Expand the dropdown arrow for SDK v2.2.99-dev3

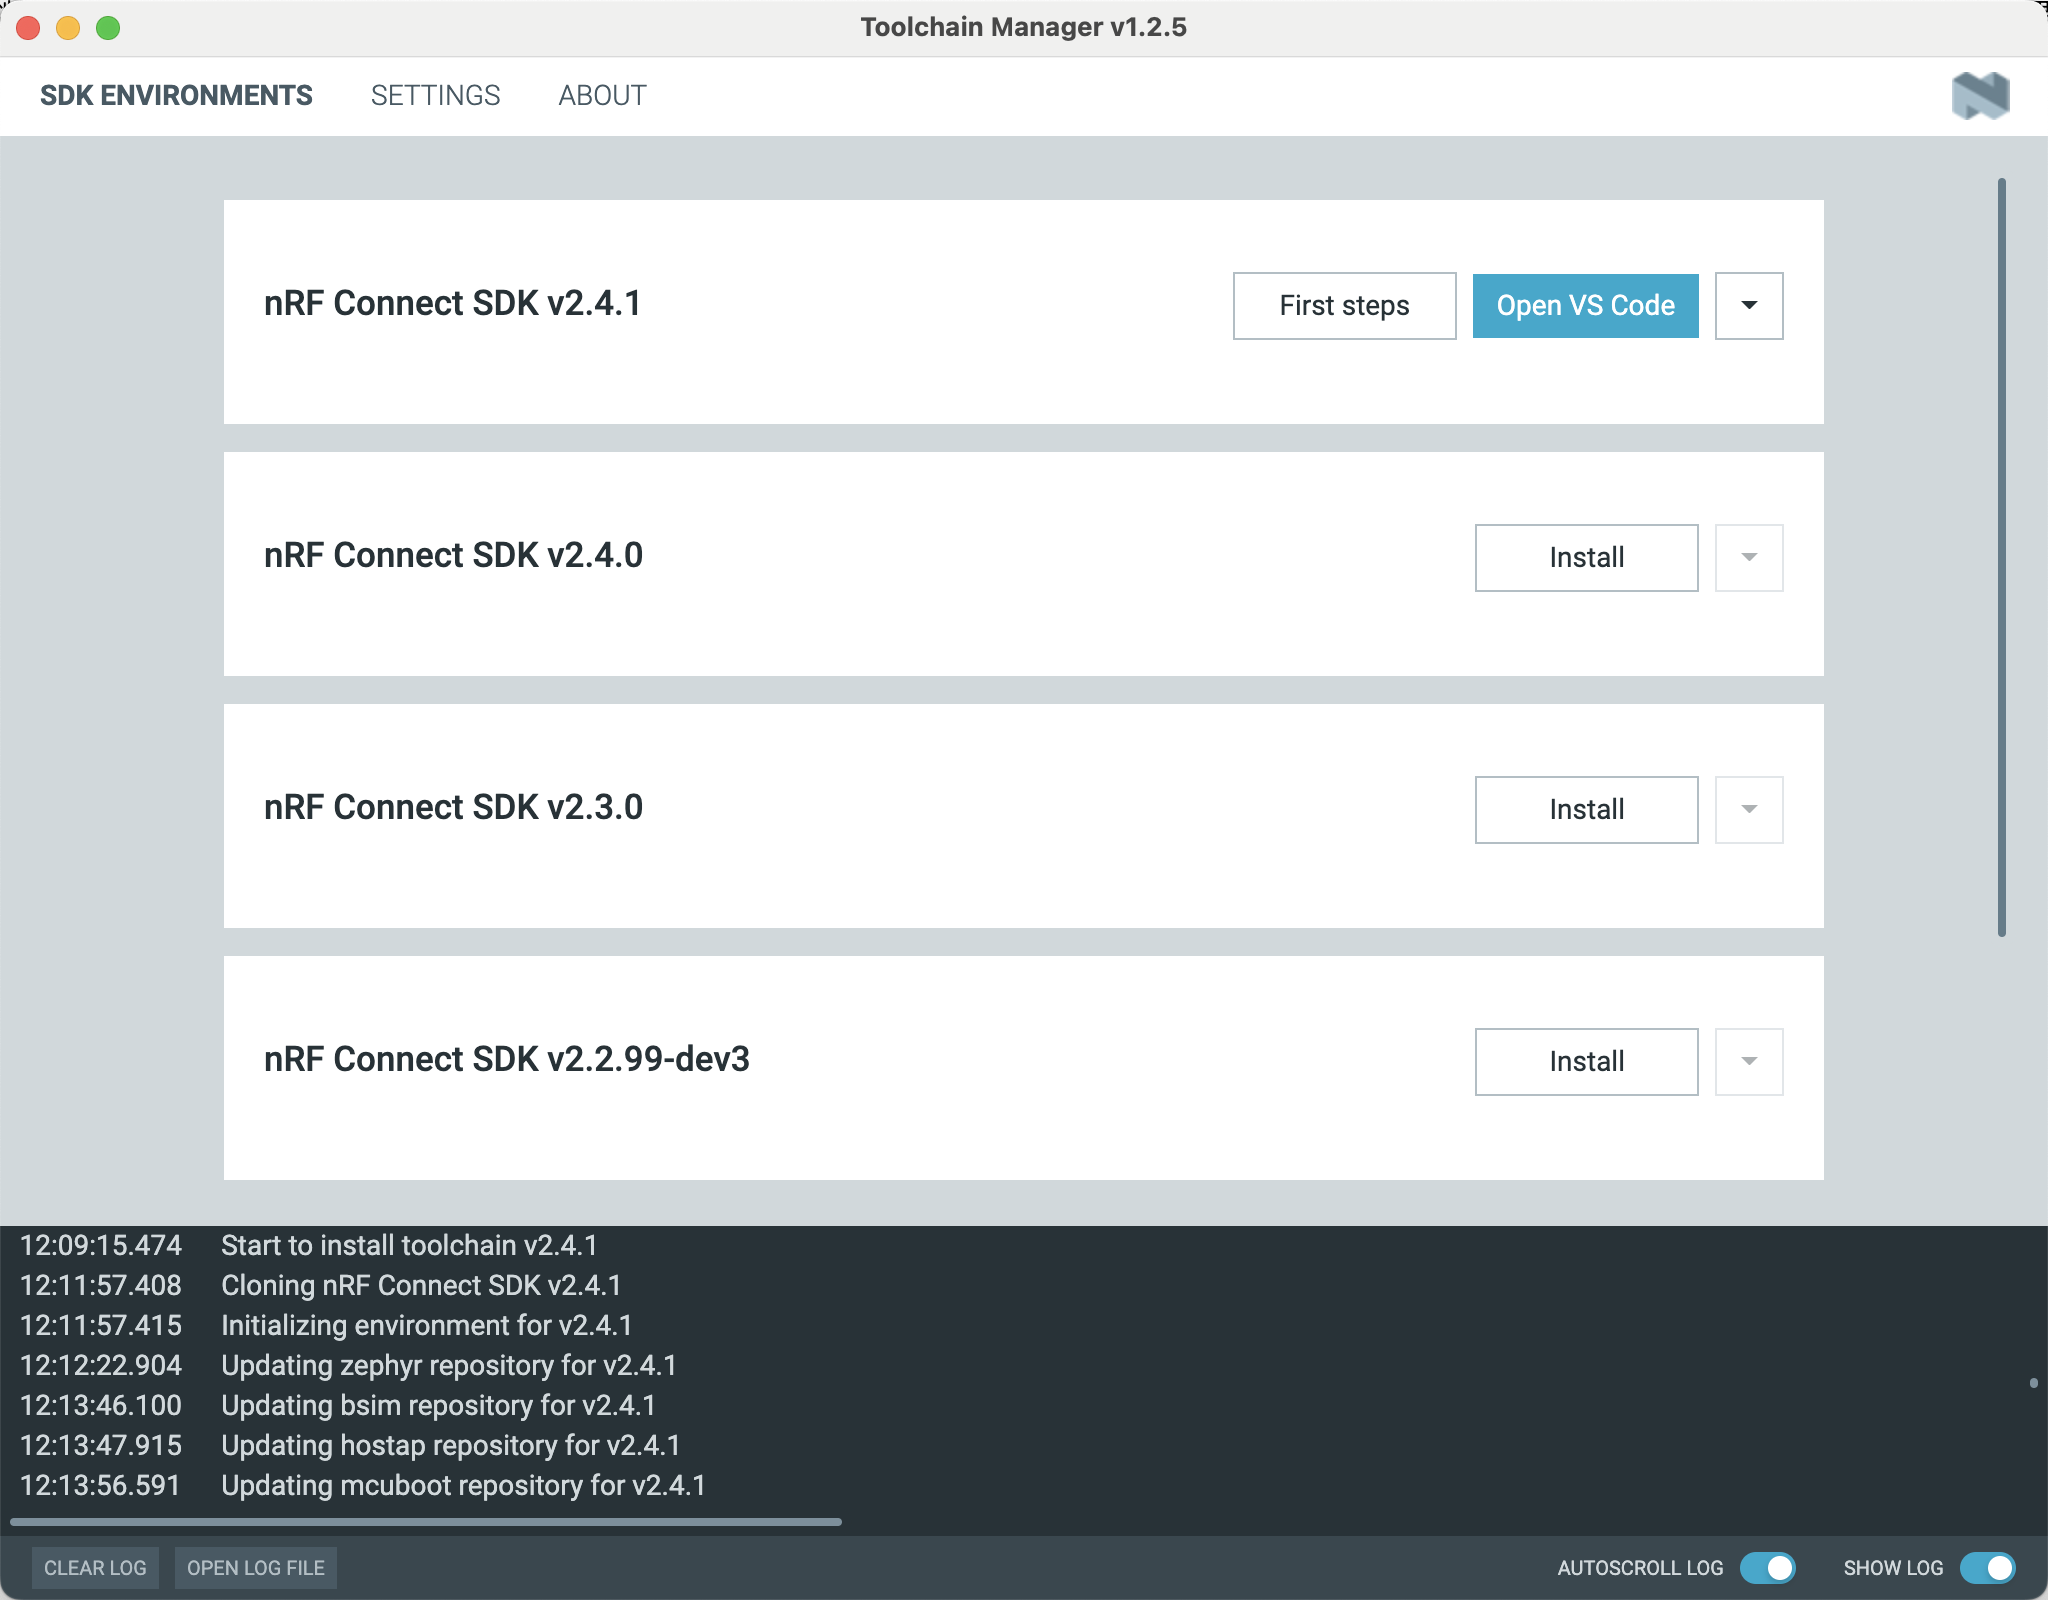1749,1062
